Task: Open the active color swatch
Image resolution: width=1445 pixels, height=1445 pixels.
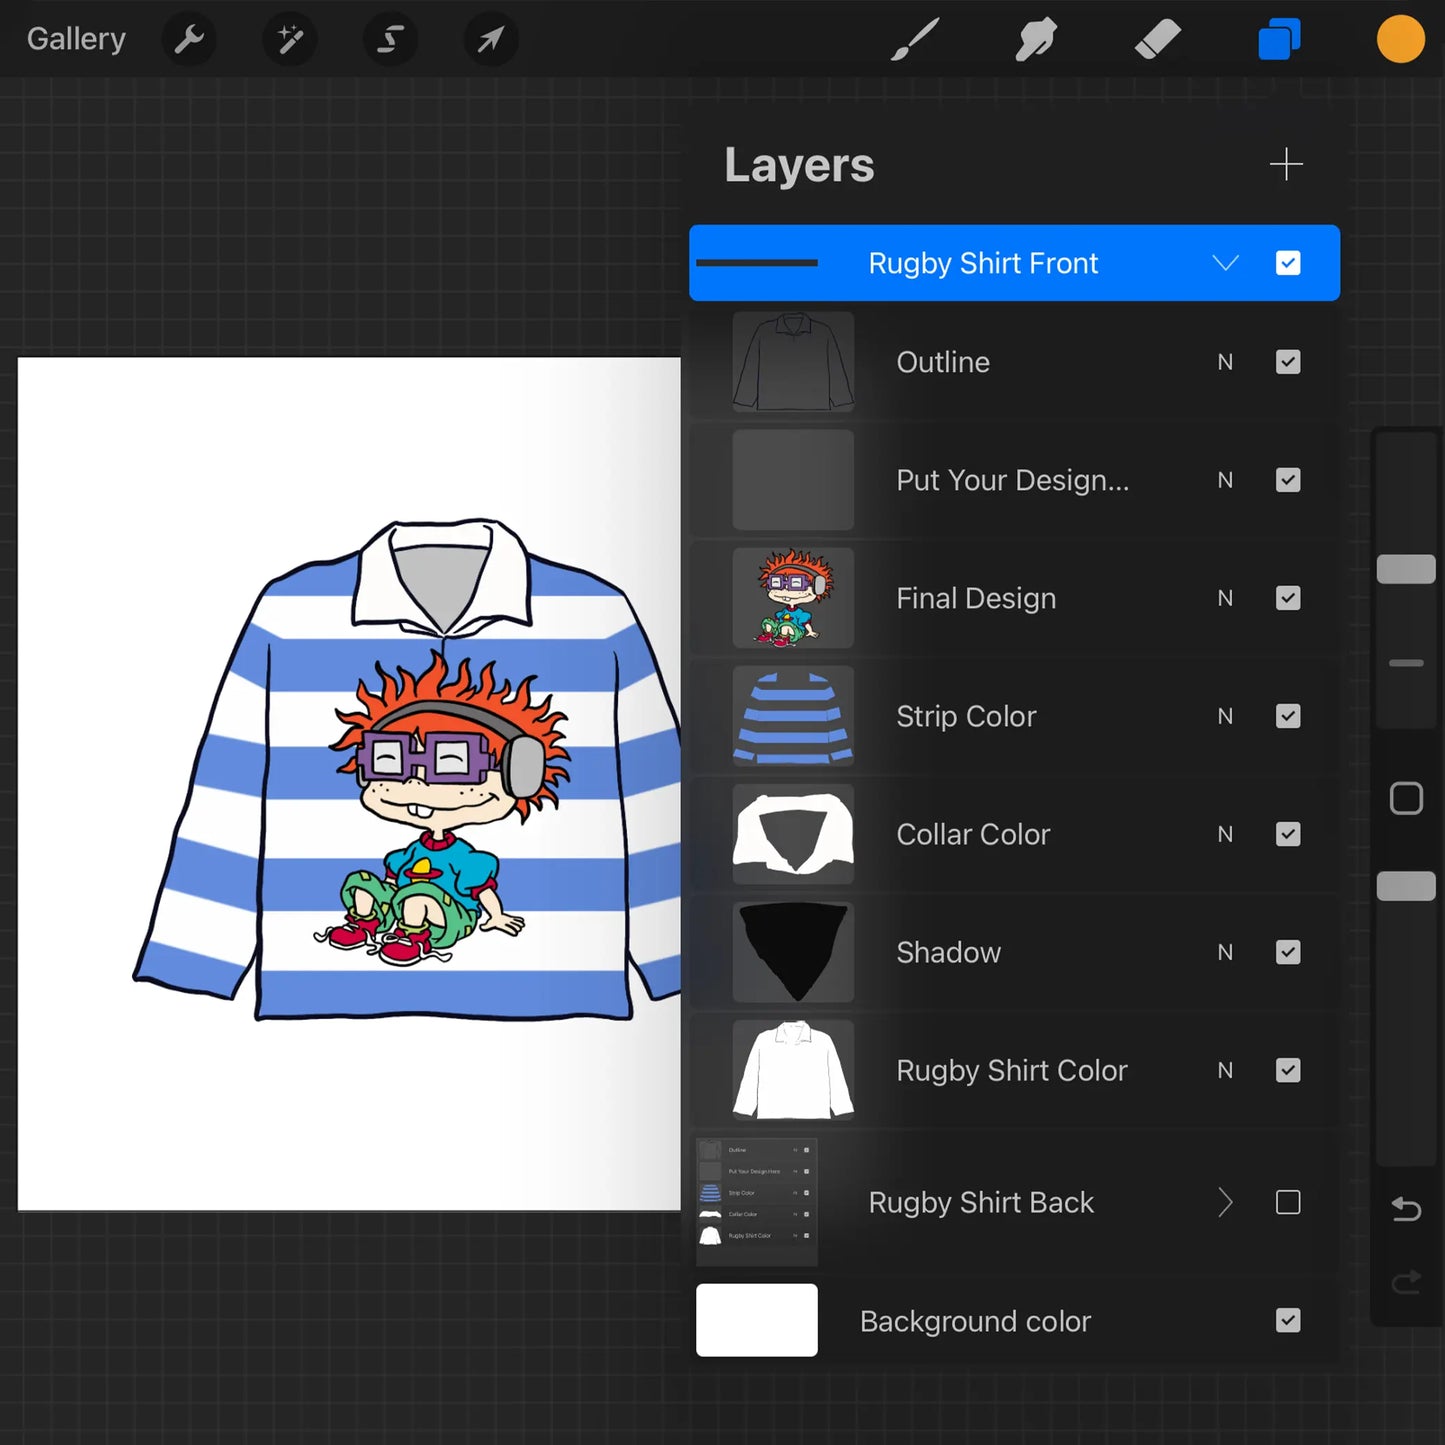Action: click(1400, 39)
